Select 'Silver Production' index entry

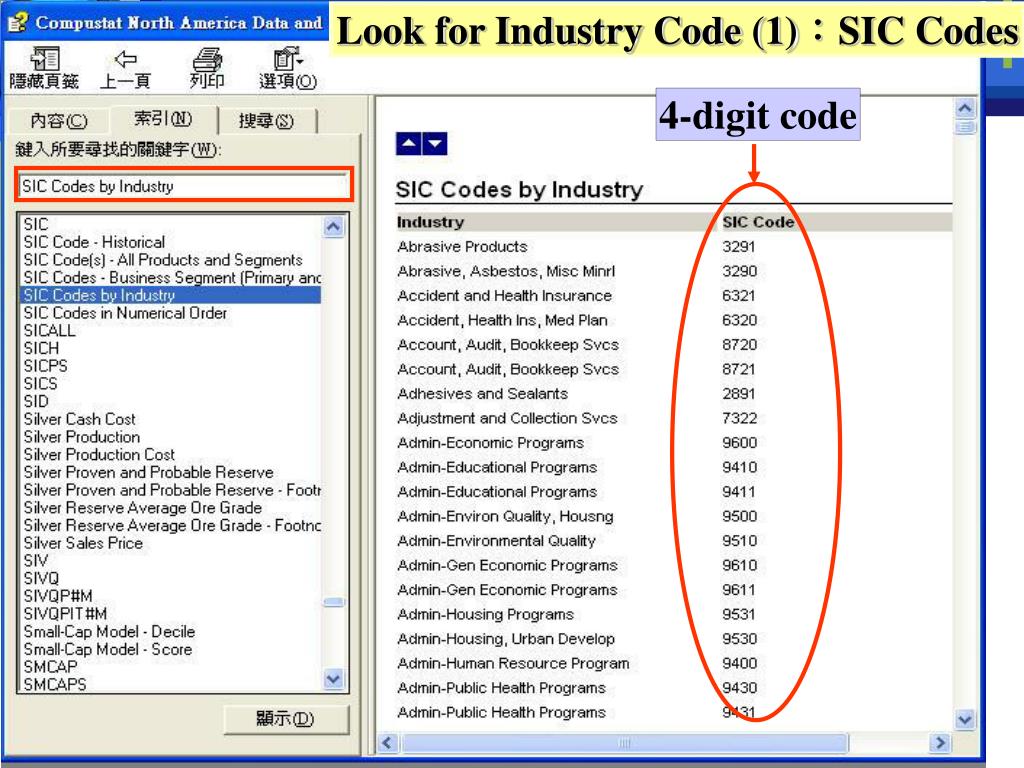[82, 437]
